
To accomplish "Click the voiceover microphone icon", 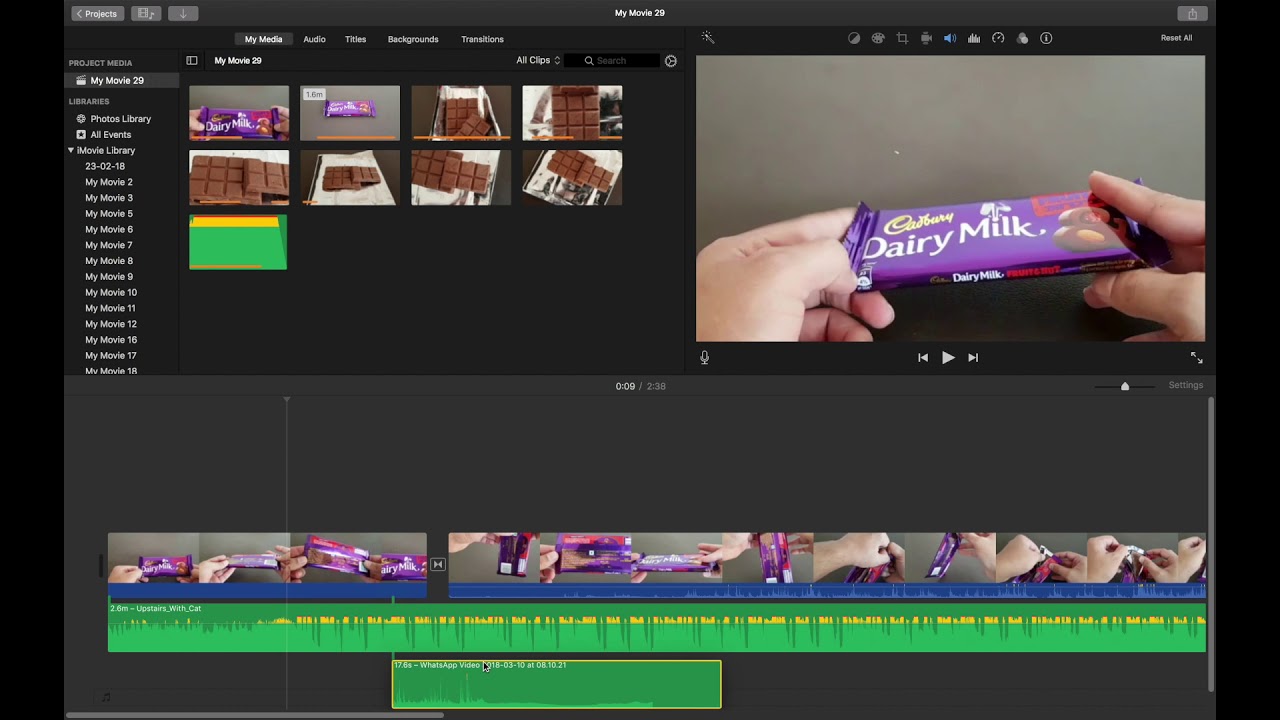I will (x=704, y=357).
